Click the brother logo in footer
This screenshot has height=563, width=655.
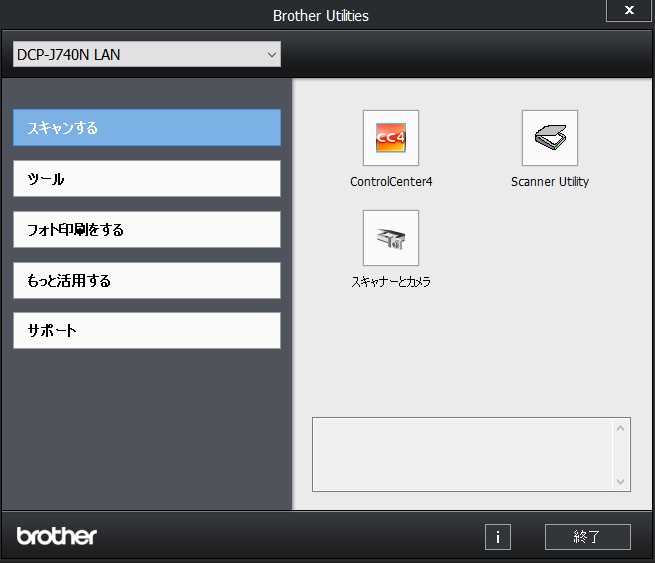pyautogui.click(x=57, y=536)
